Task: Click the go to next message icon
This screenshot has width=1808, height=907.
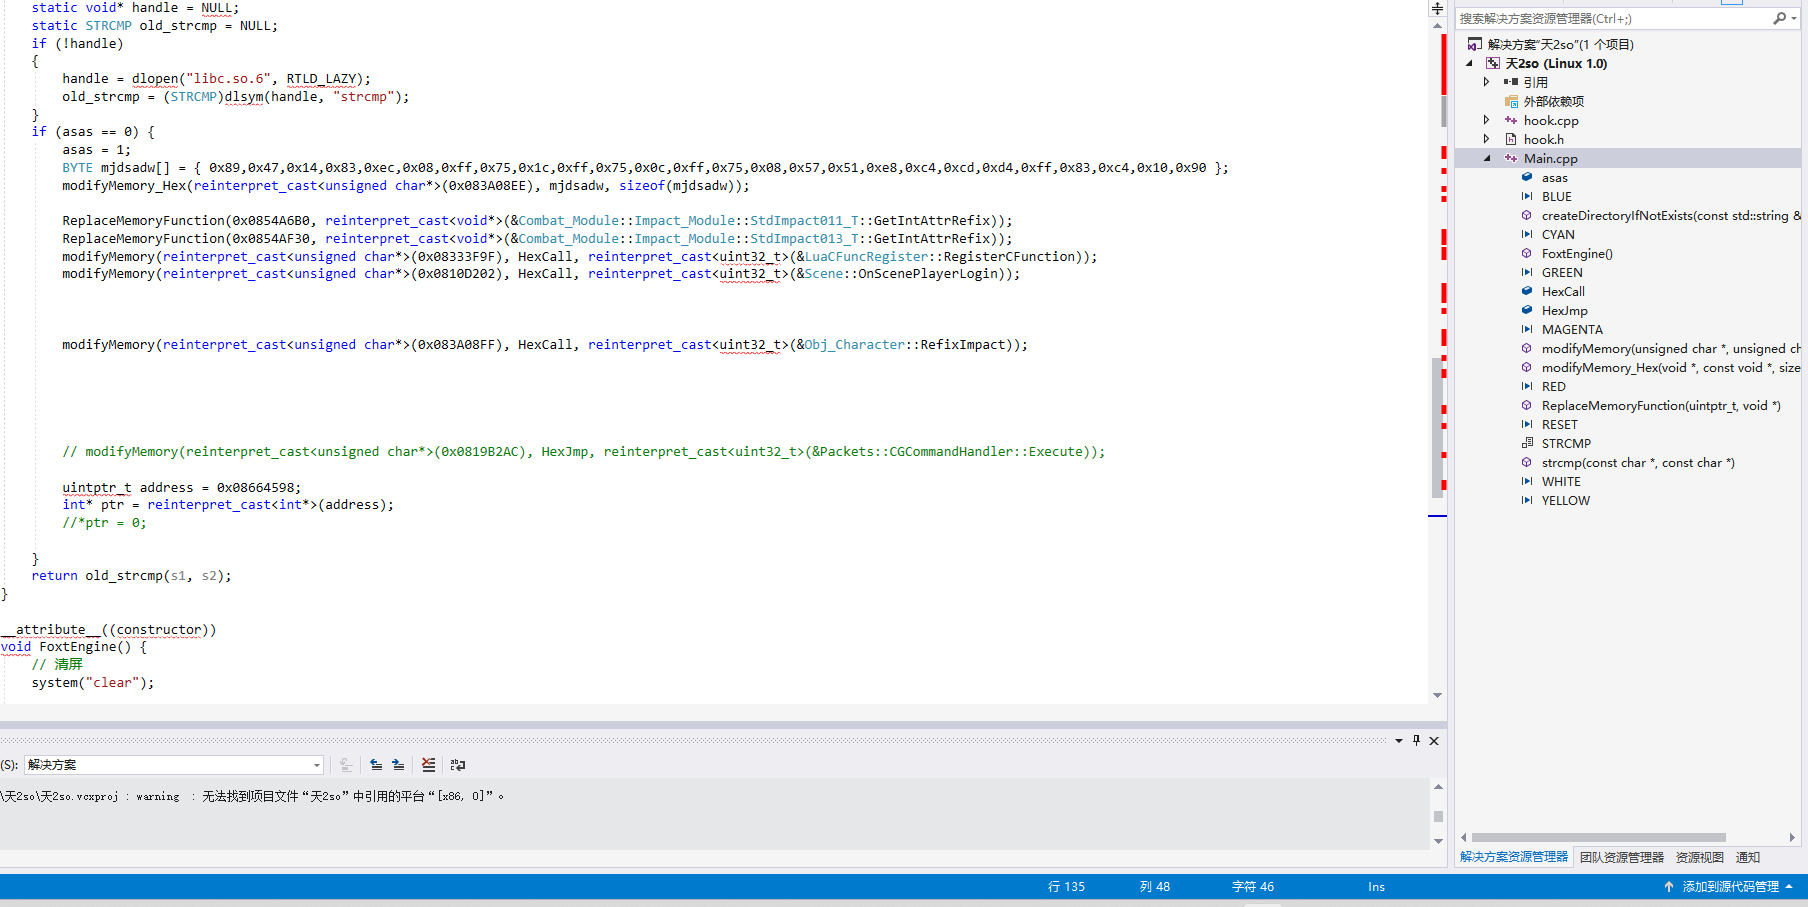Action: click(x=398, y=765)
